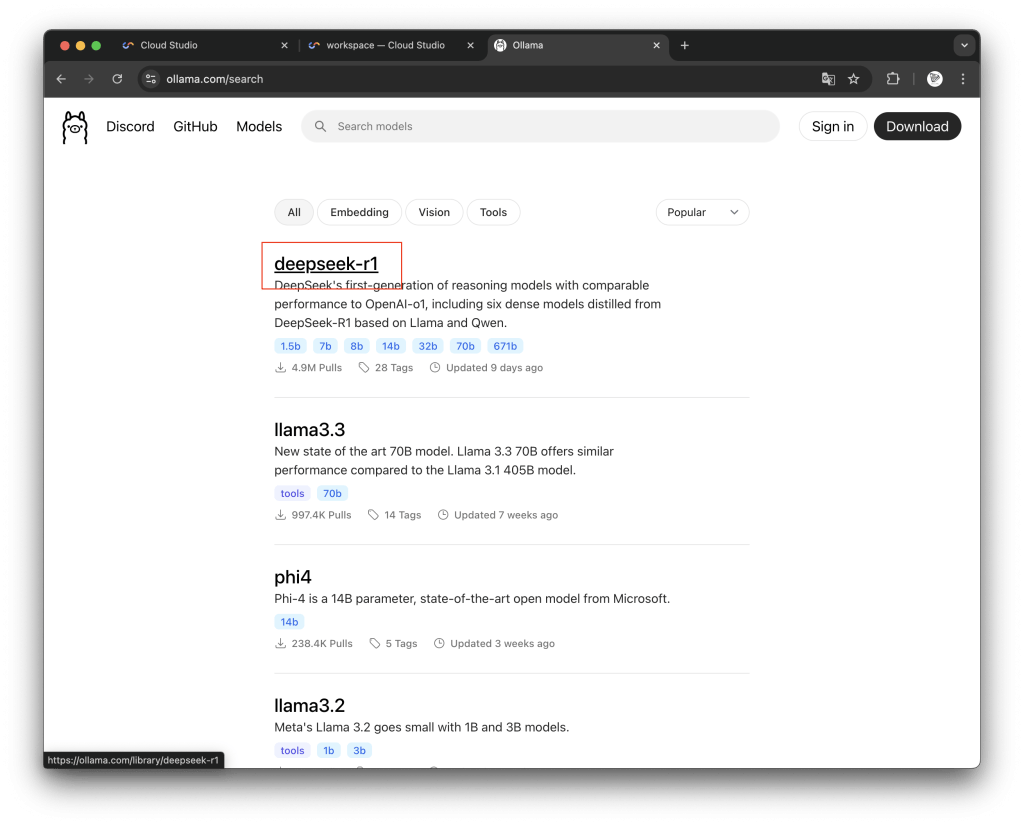Screen dimensions: 1024x826
Task: Expand the tab search chevron
Action: [964, 45]
